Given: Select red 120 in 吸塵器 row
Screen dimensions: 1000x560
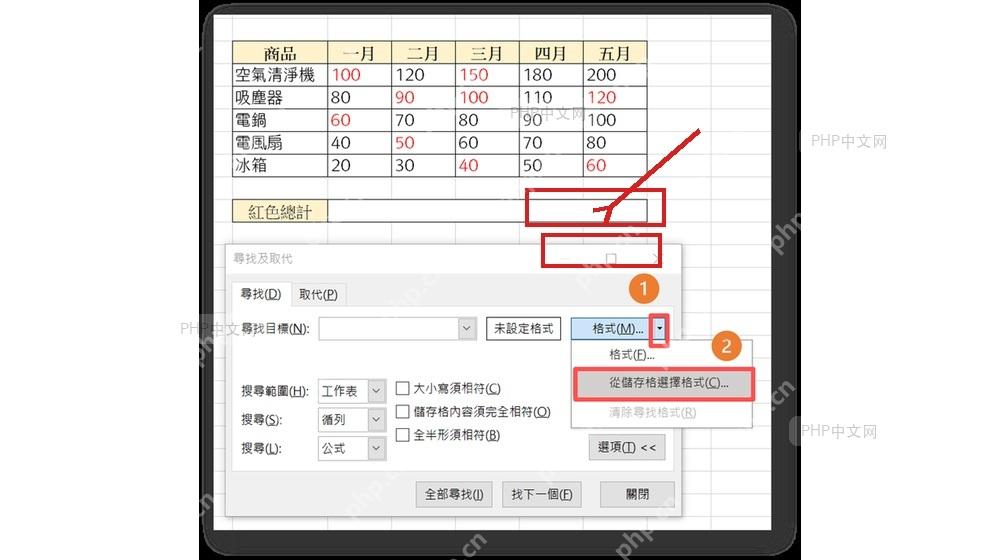Looking at the screenshot, I should [x=615, y=98].
